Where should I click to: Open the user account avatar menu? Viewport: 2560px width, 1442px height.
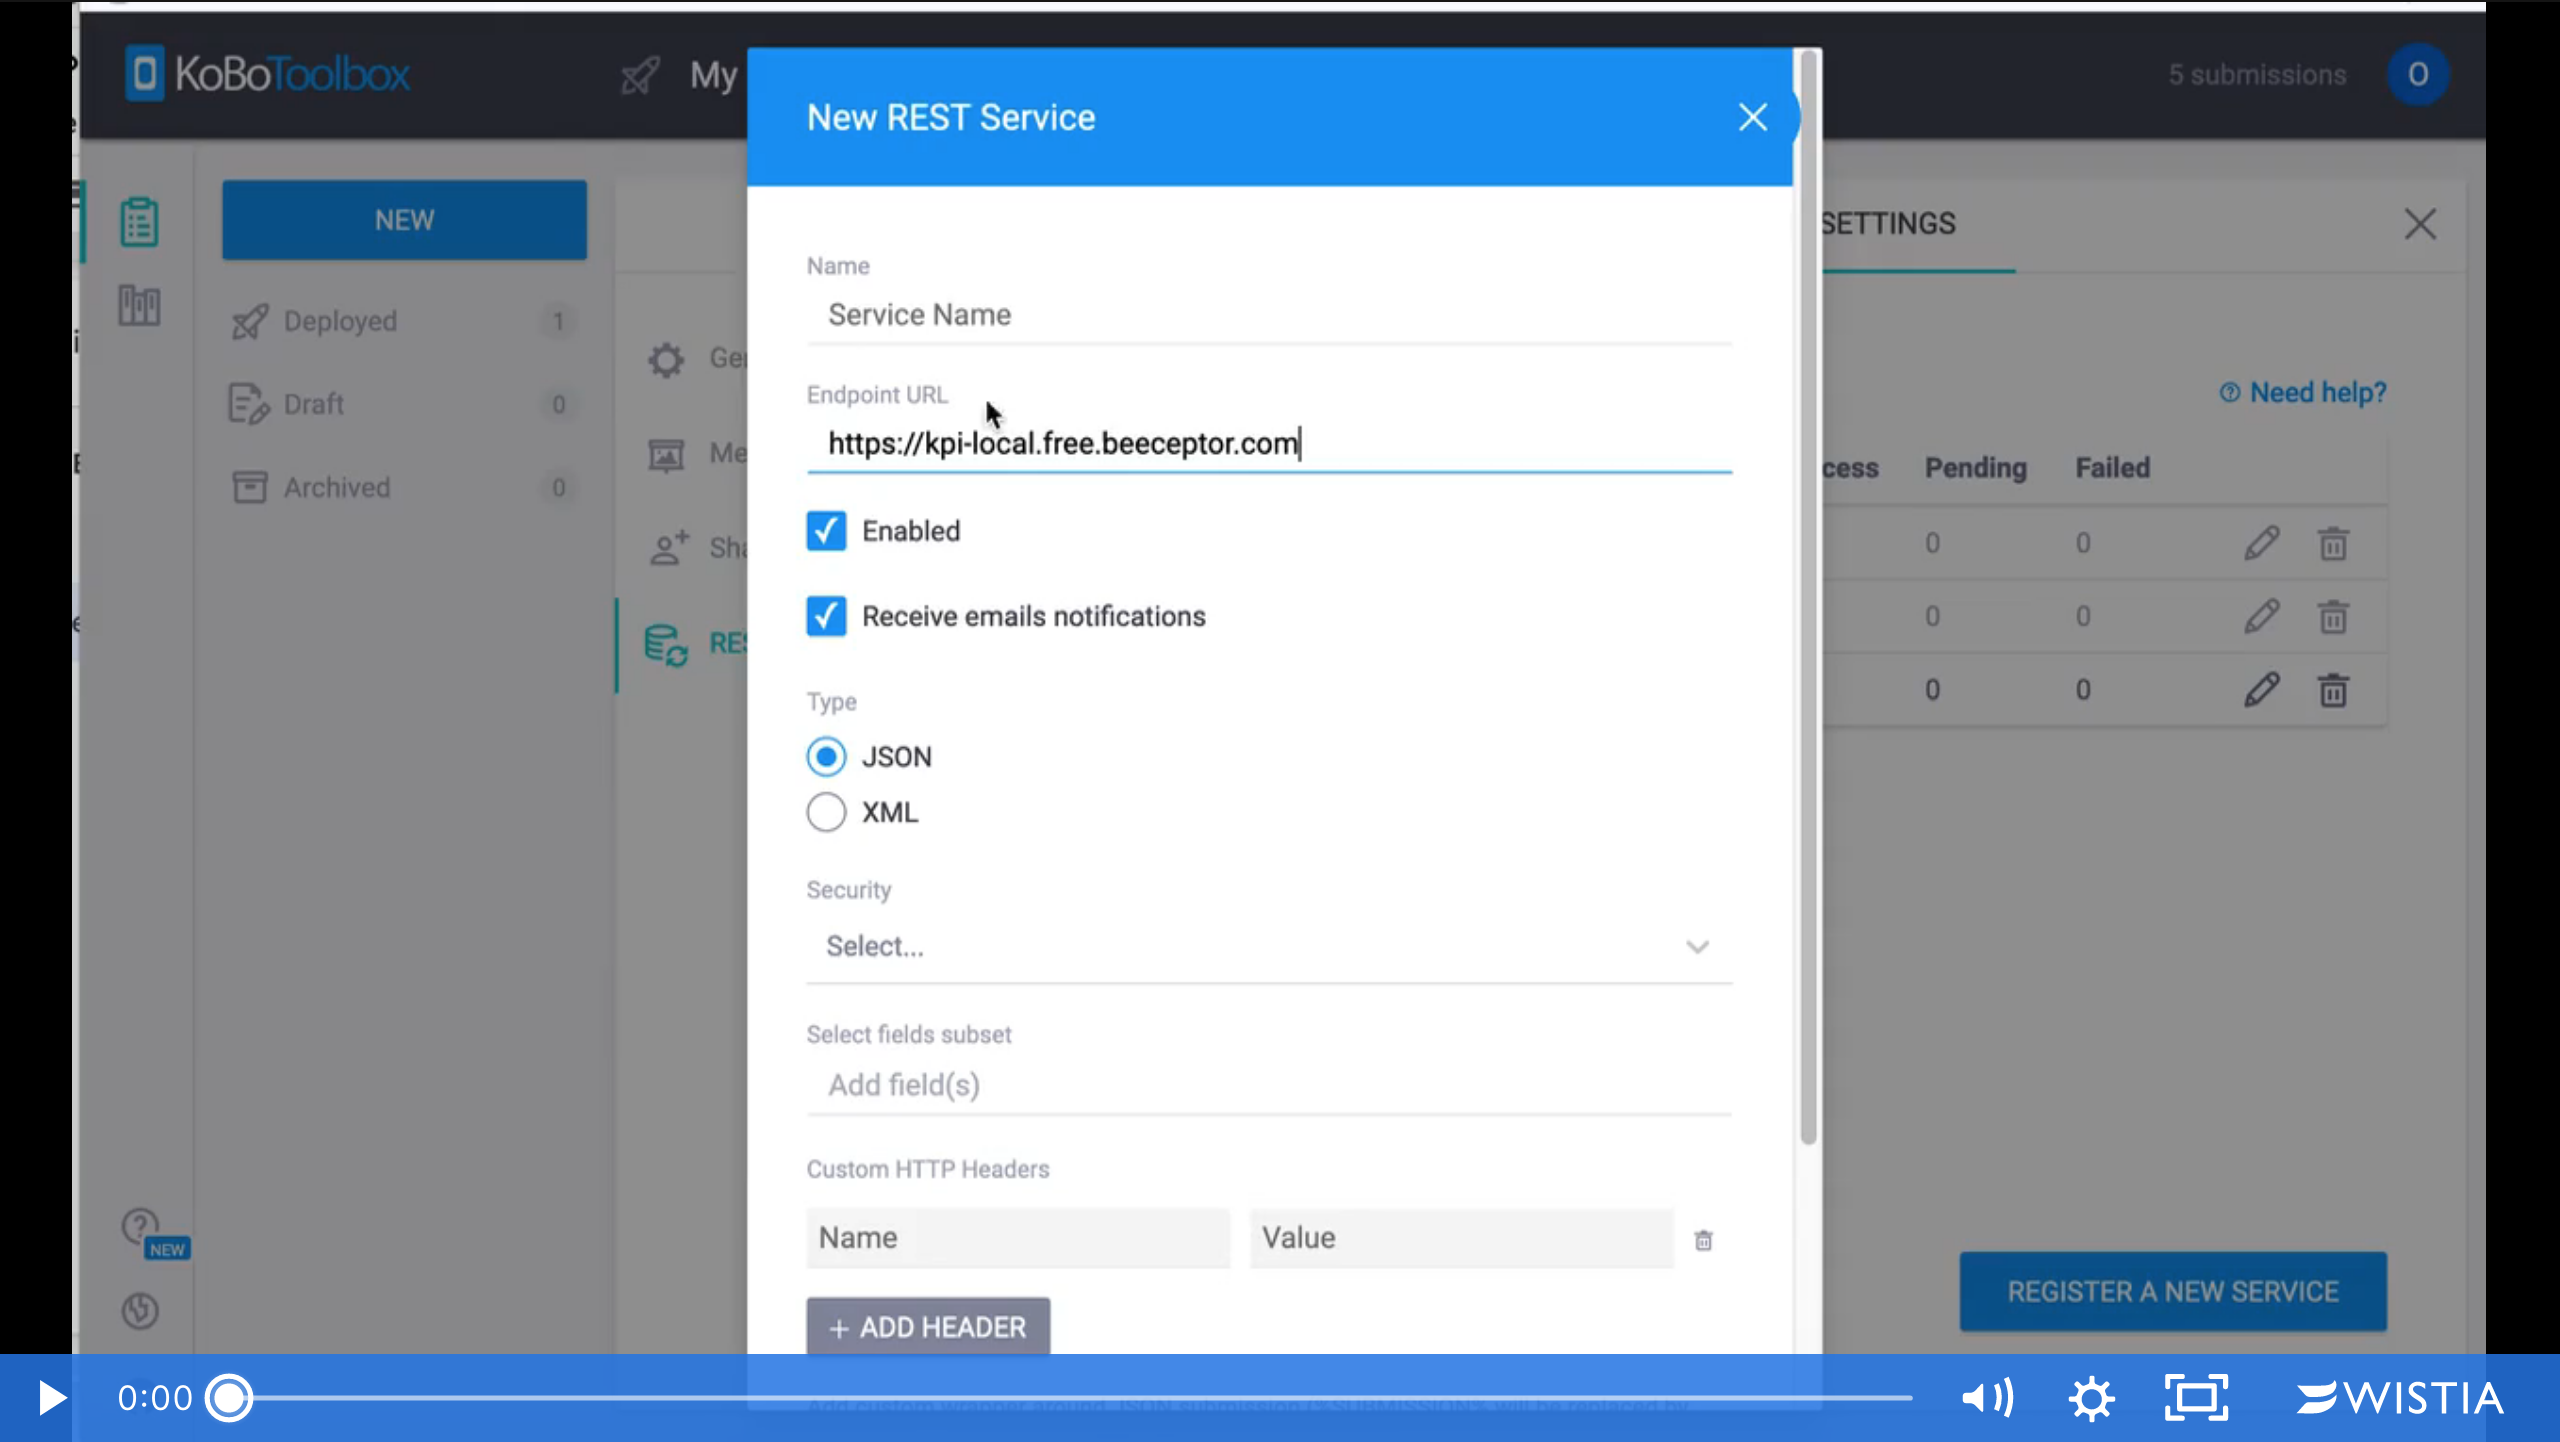pos(2417,74)
